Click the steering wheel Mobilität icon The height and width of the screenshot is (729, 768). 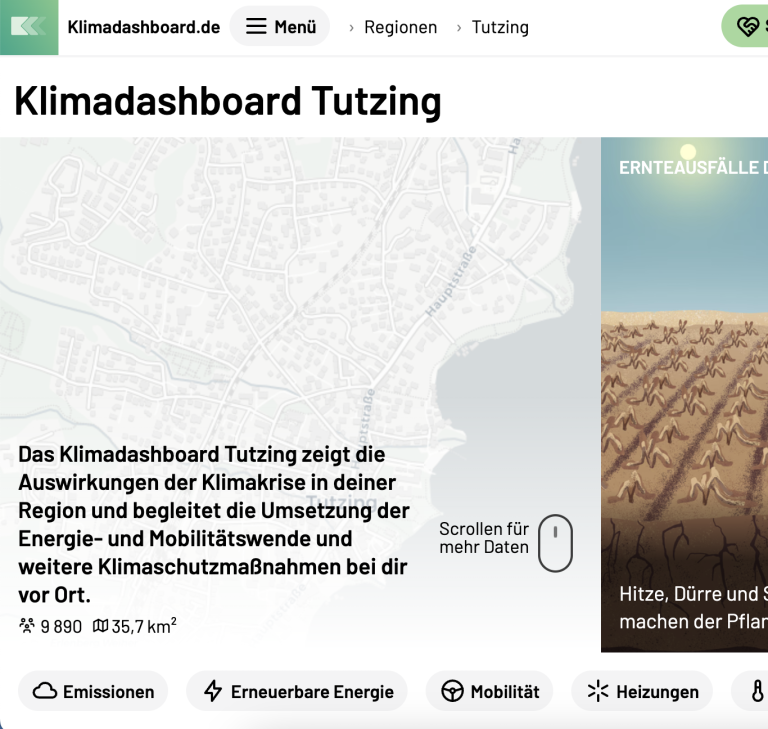point(452,691)
